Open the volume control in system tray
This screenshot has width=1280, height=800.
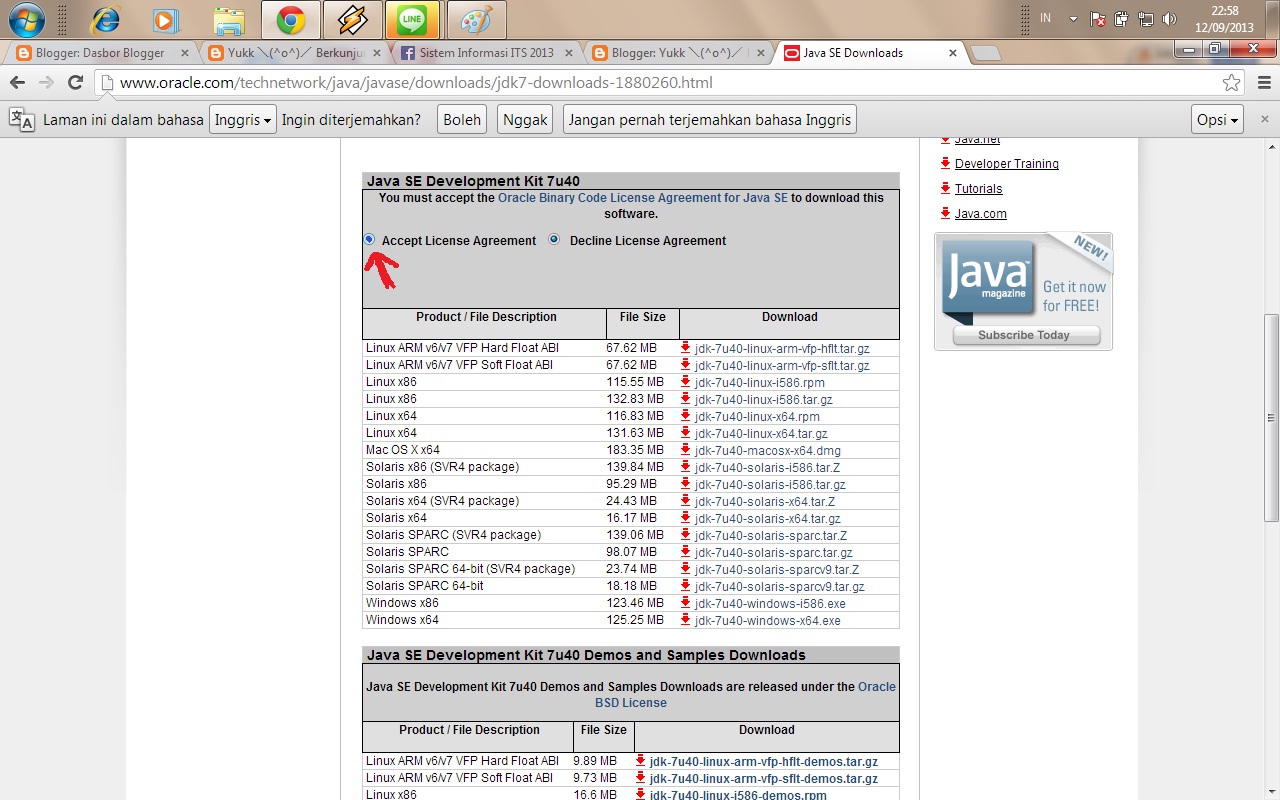pos(1169,17)
